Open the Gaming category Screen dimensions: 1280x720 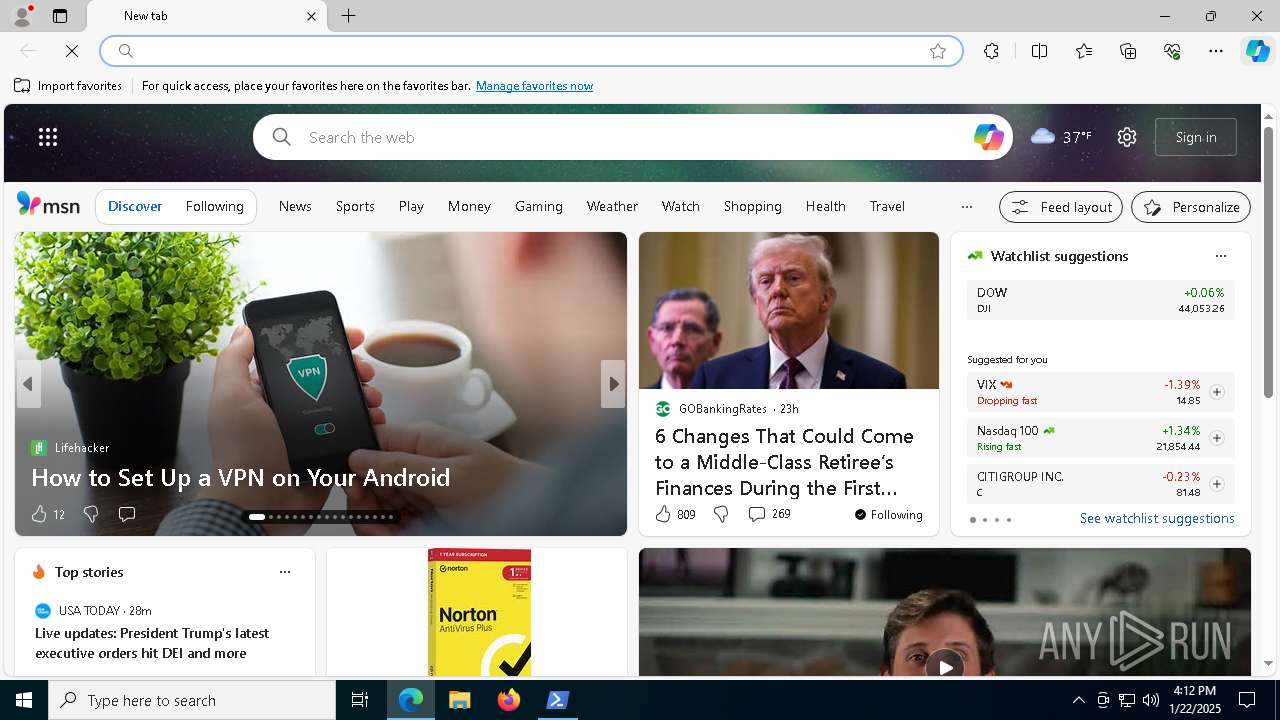click(539, 206)
